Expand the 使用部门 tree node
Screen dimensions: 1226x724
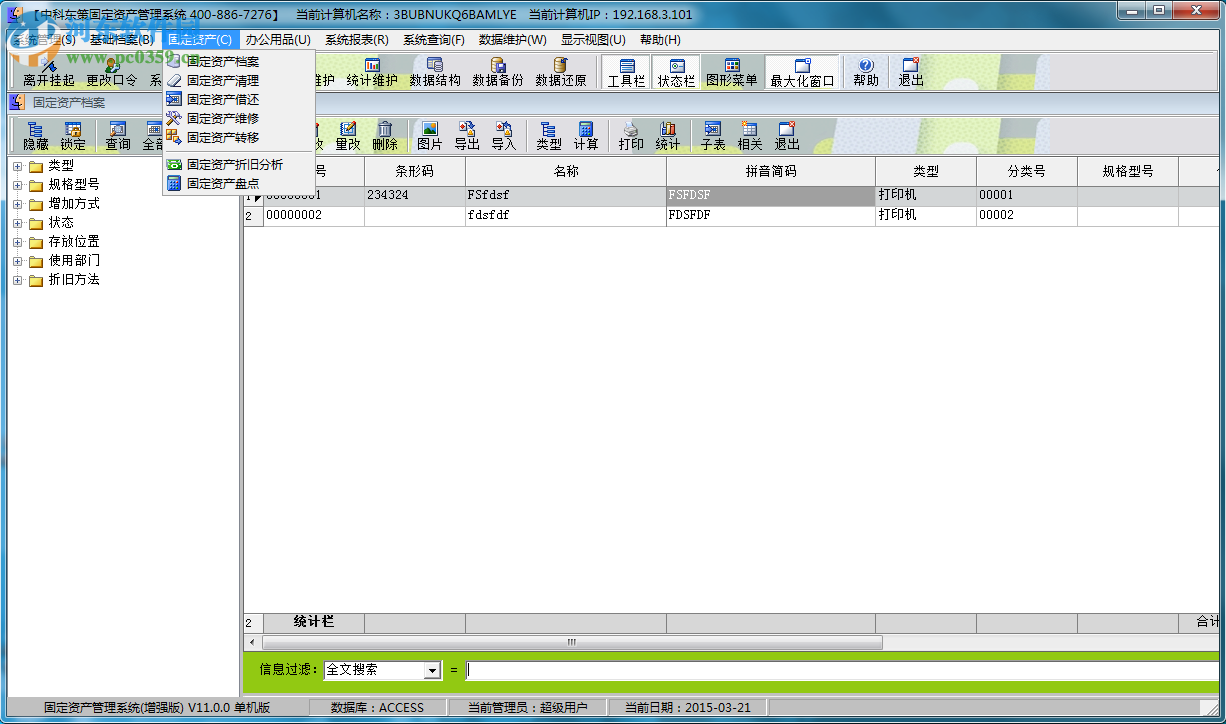17,261
